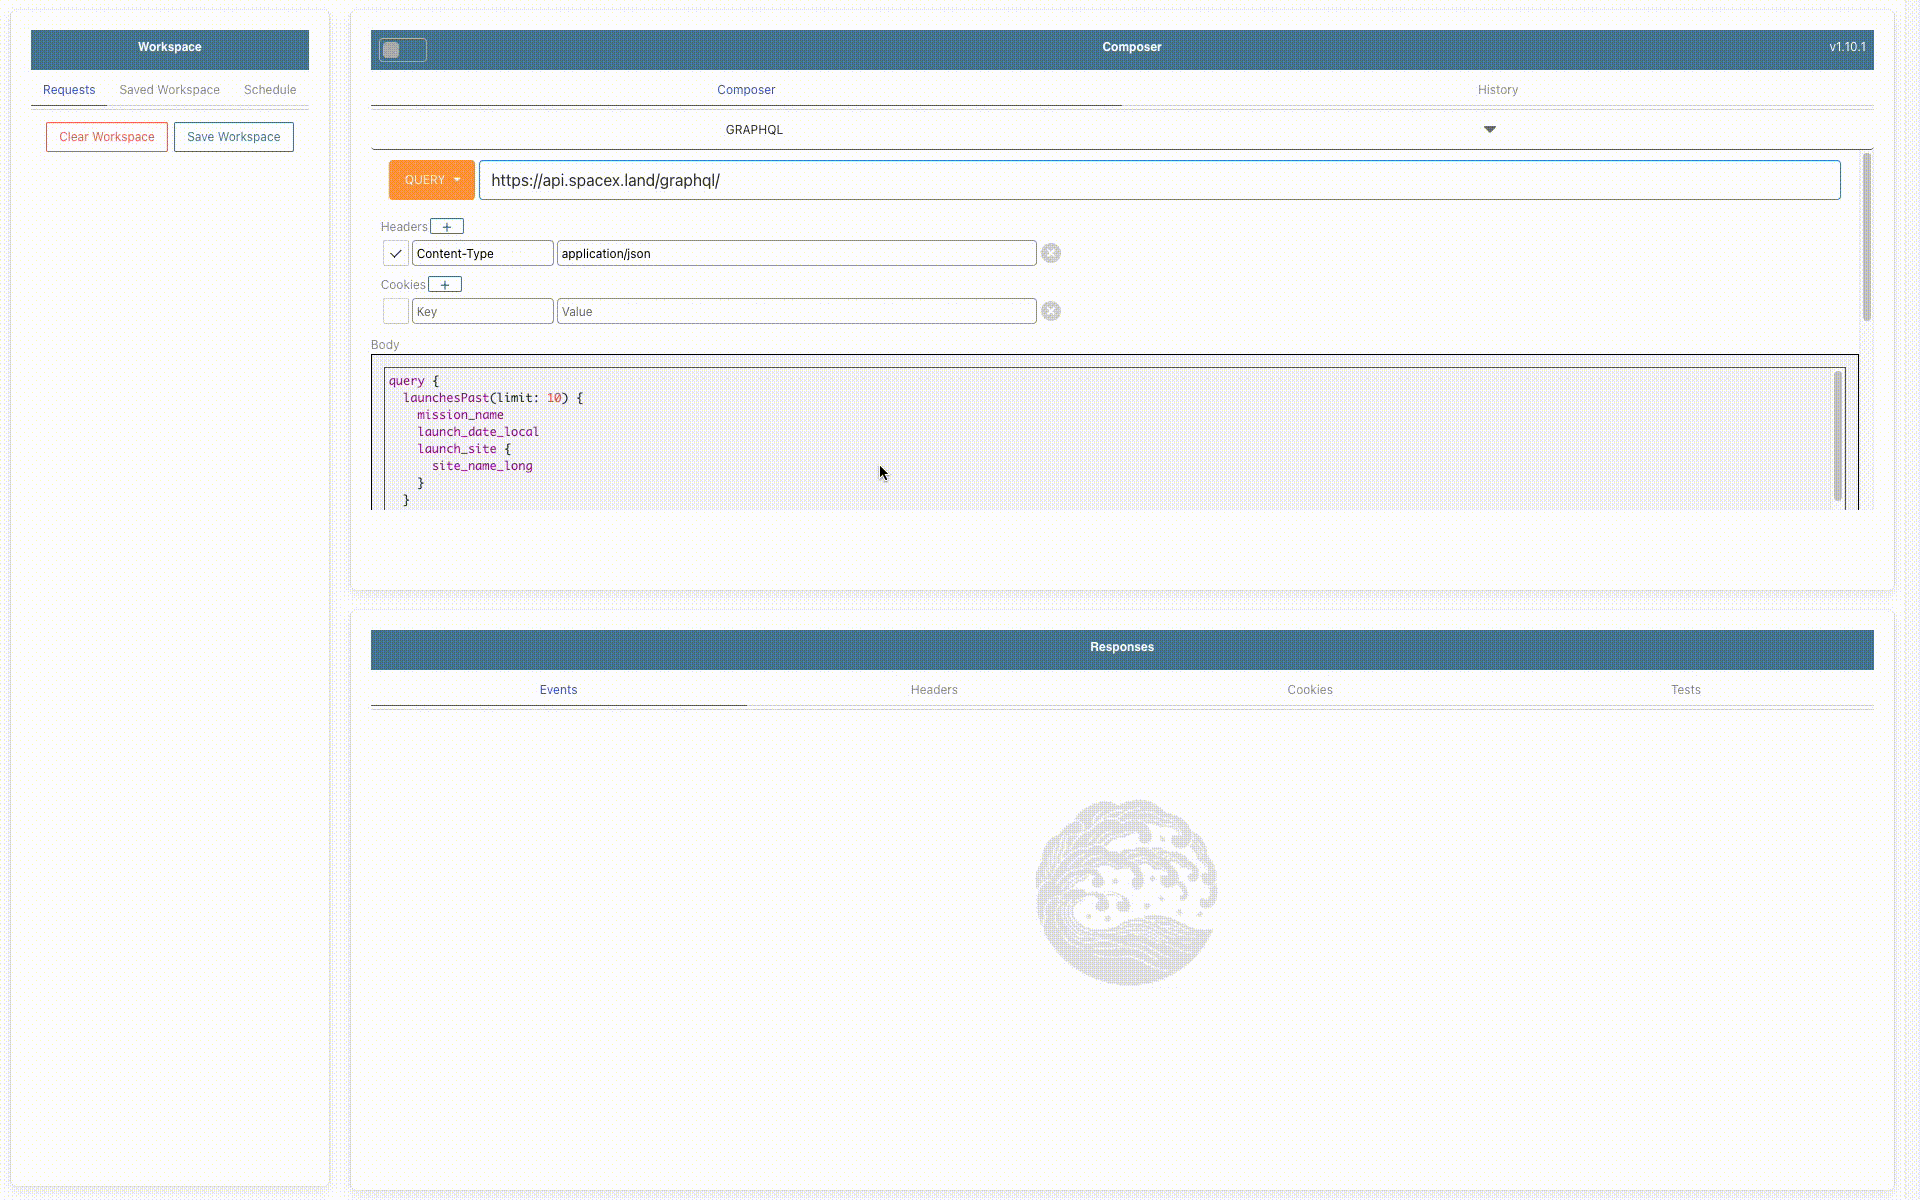Toggle the switch in Composer title bar
Image resolution: width=1920 pixels, height=1200 pixels.
point(402,50)
